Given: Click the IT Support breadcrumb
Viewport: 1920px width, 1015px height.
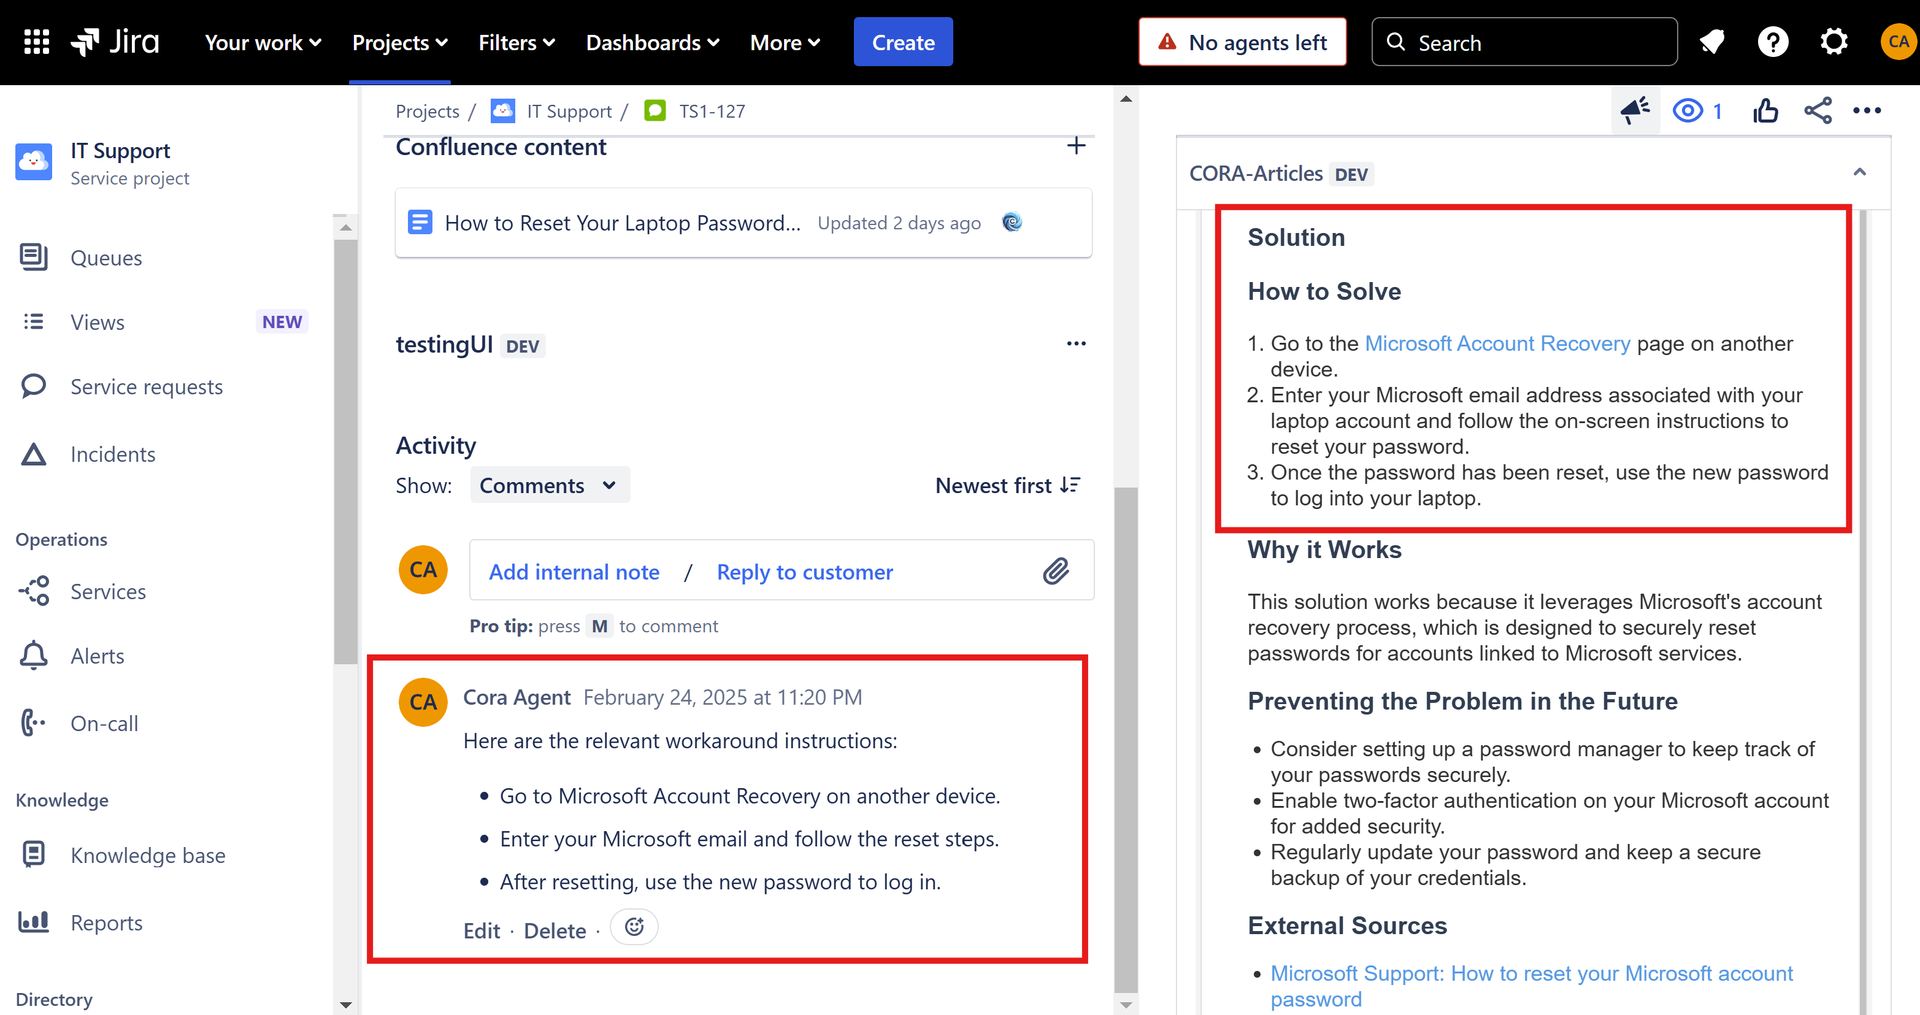Looking at the screenshot, I should click(569, 111).
